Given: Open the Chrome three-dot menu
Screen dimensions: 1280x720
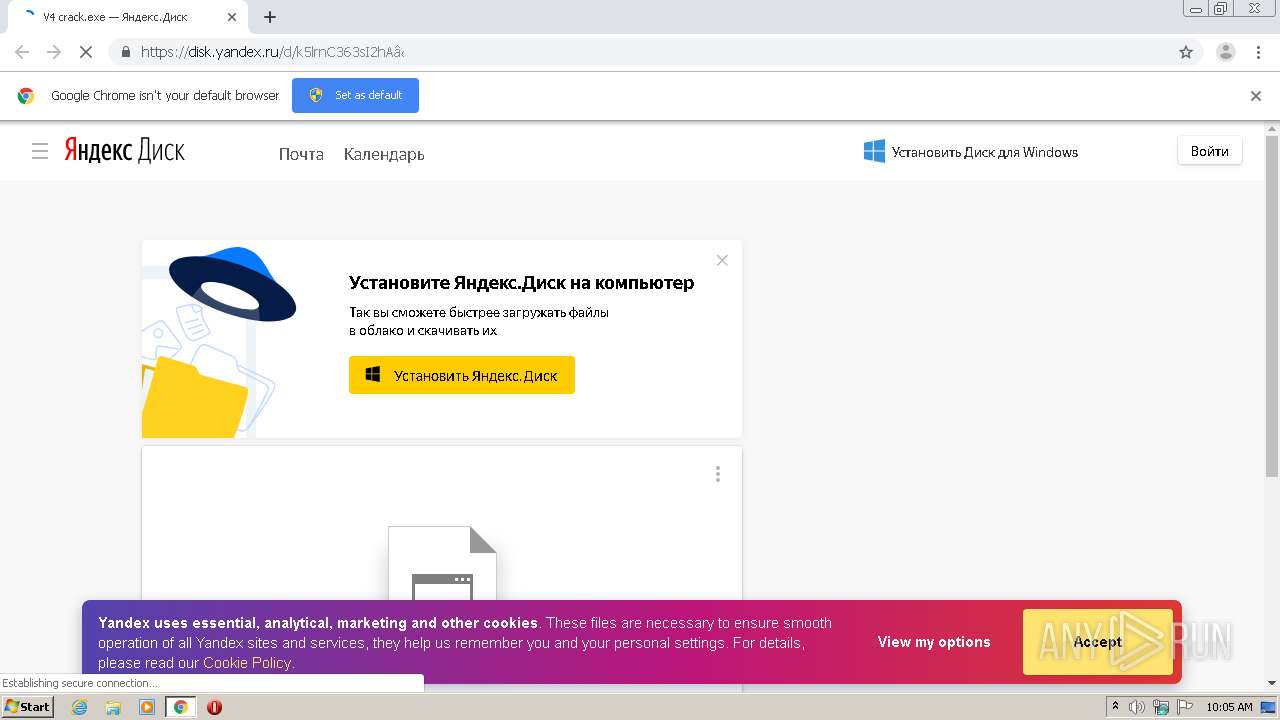Looking at the screenshot, I should [1259, 52].
